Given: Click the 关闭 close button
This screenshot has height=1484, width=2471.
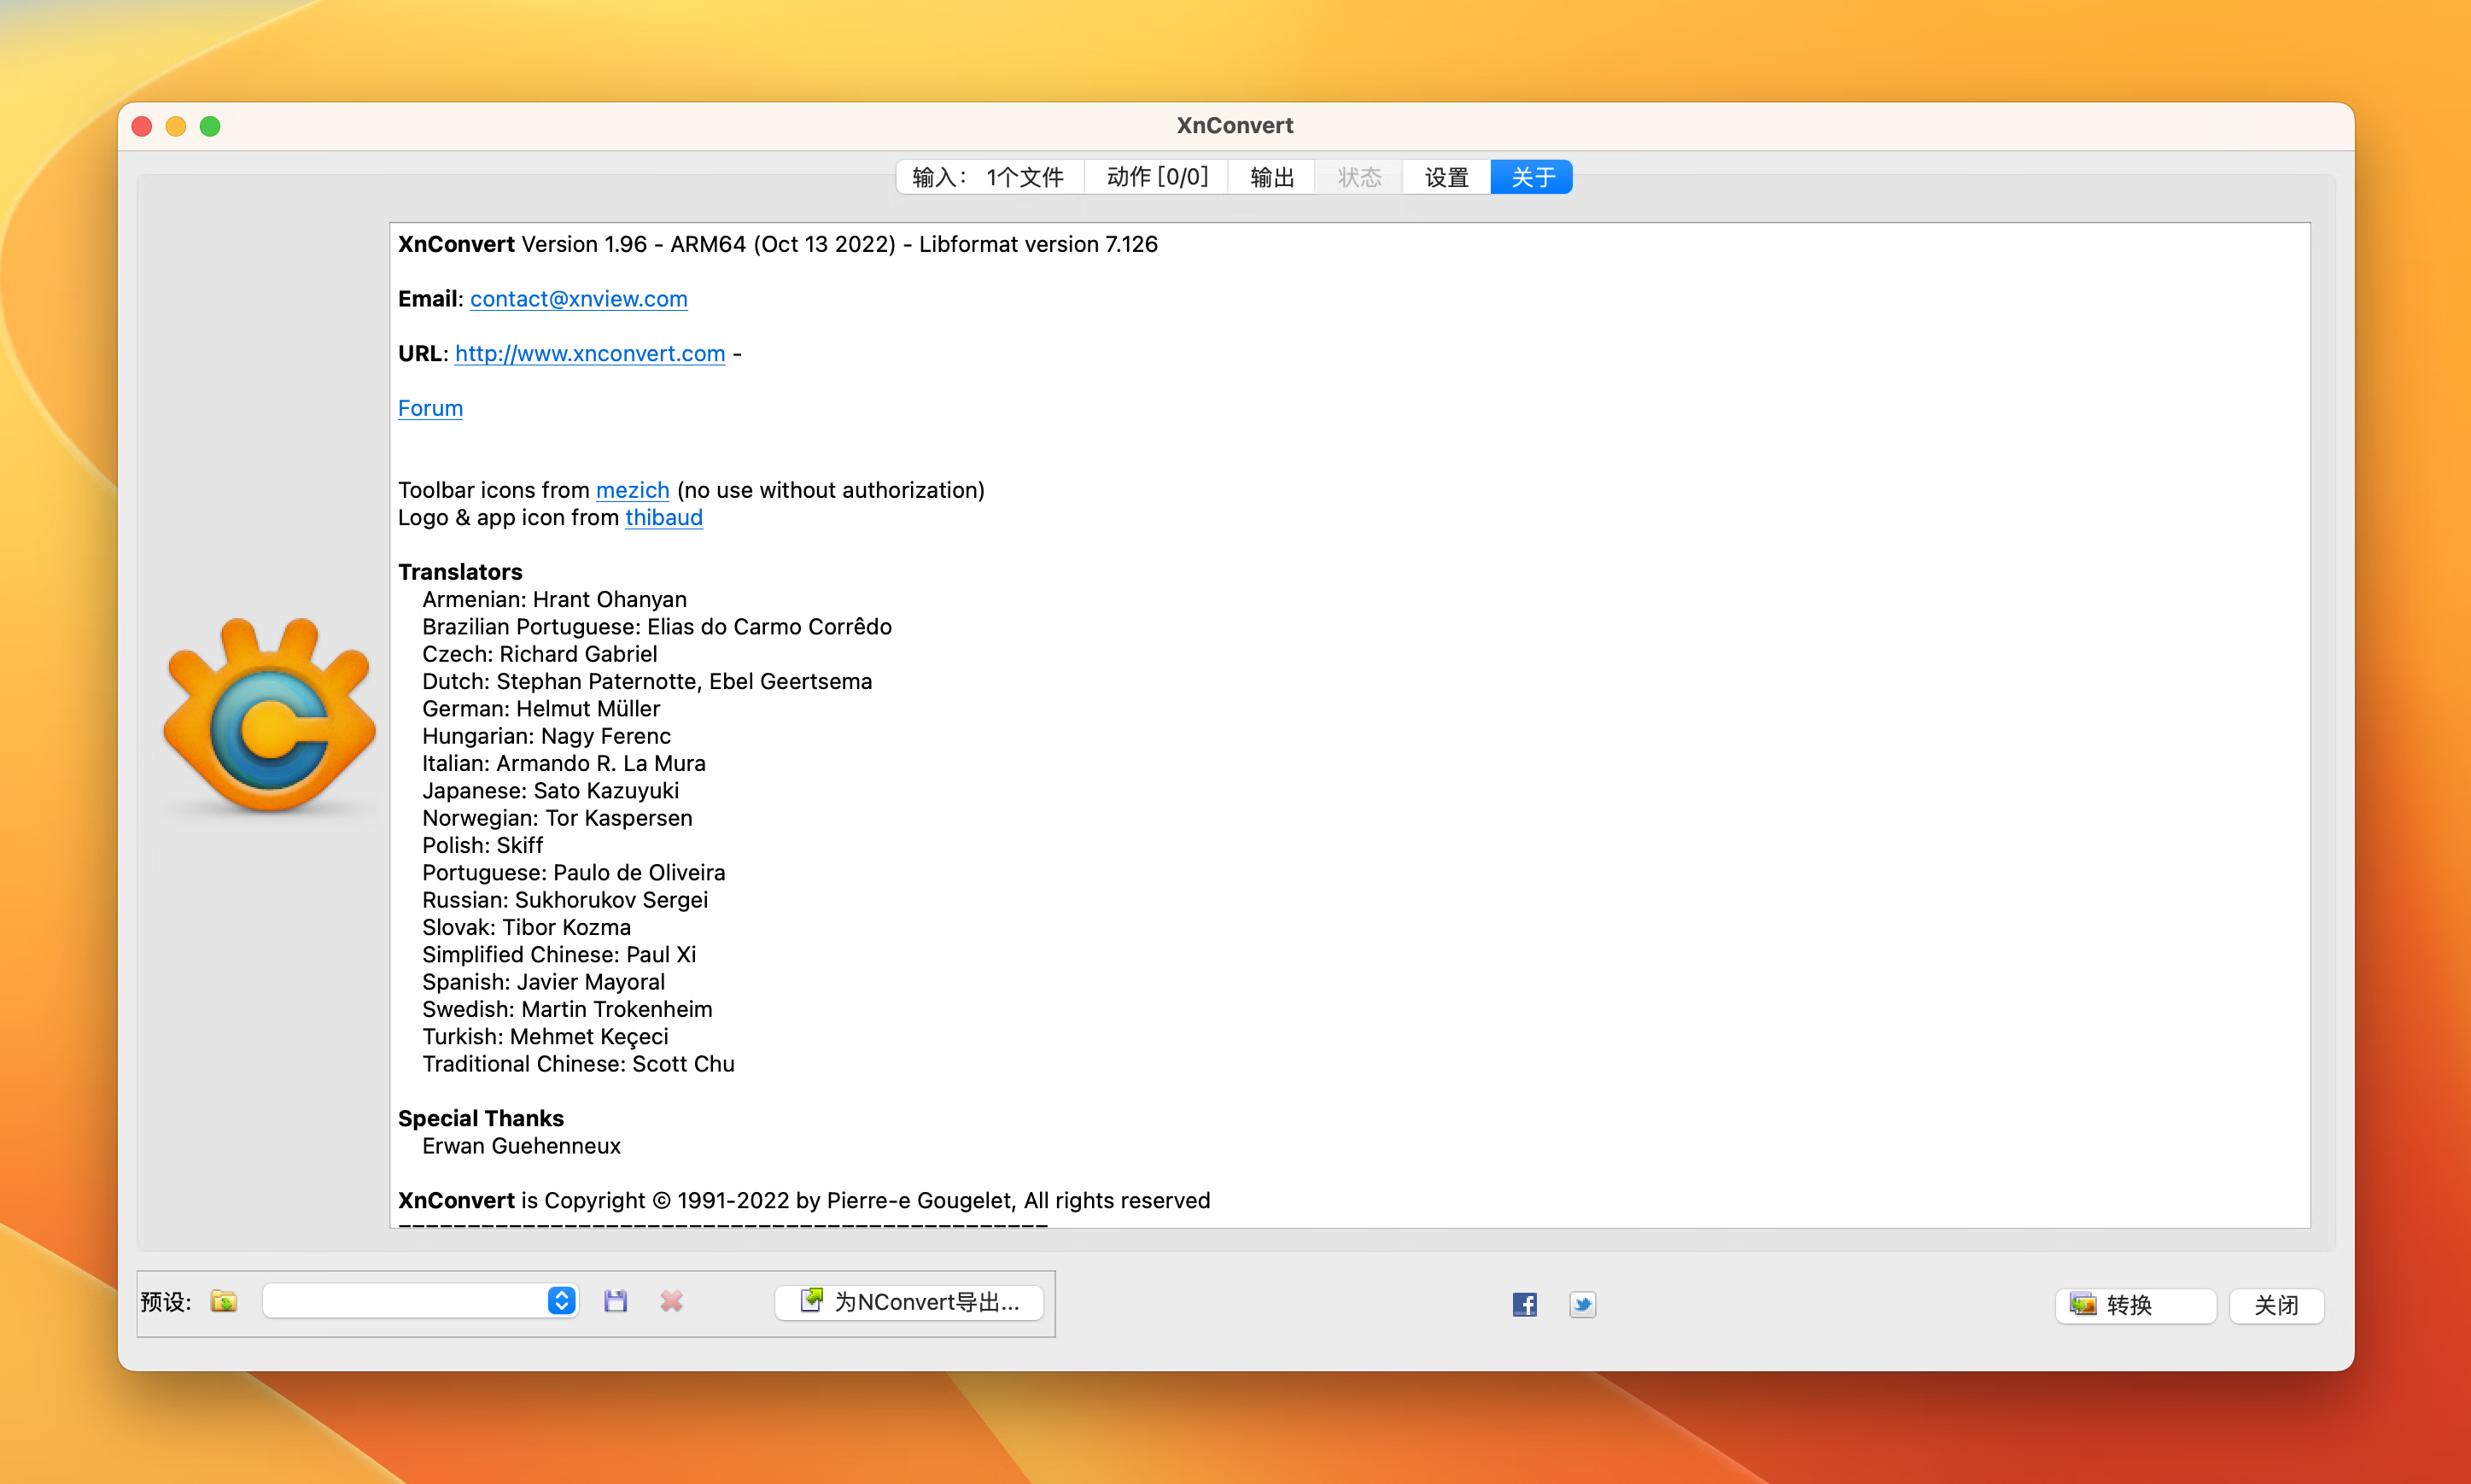Looking at the screenshot, I should click(x=2275, y=1305).
